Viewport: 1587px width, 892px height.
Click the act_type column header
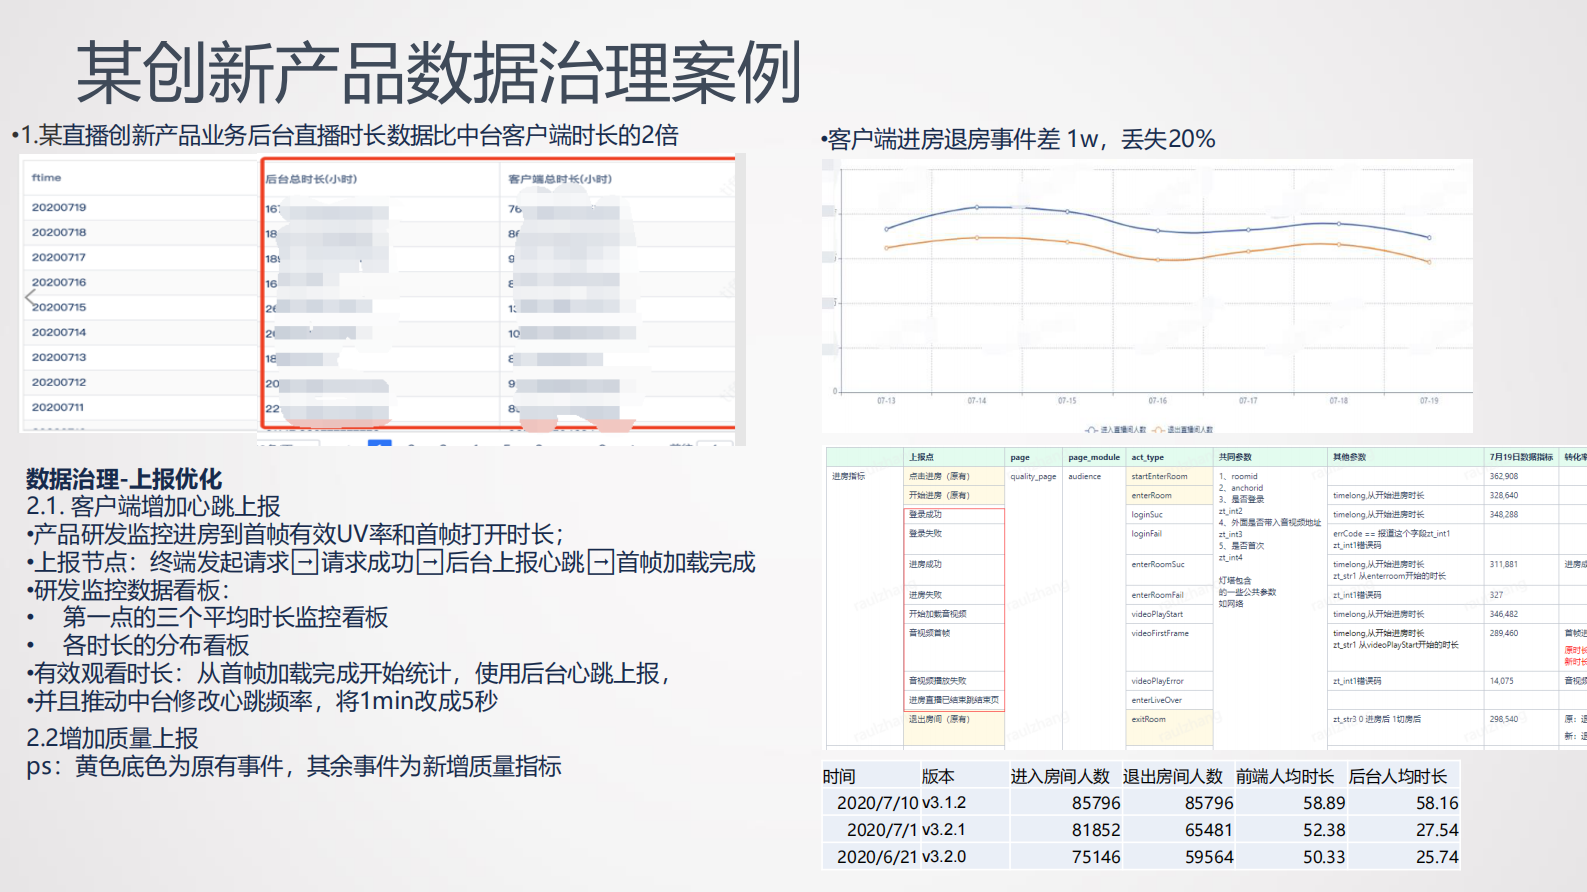[x=1147, y=457]
